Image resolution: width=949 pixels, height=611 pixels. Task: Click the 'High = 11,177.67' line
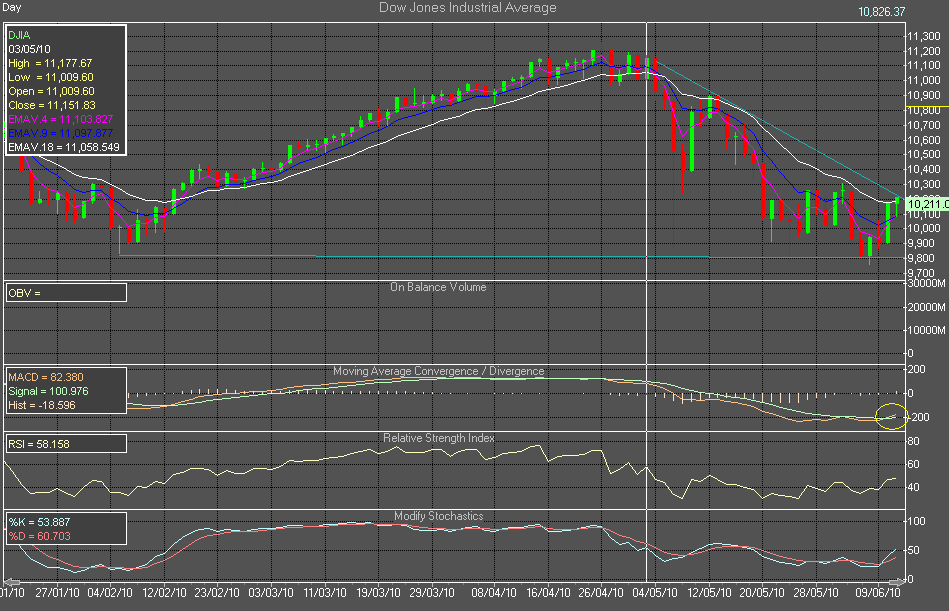pos(50,63)
